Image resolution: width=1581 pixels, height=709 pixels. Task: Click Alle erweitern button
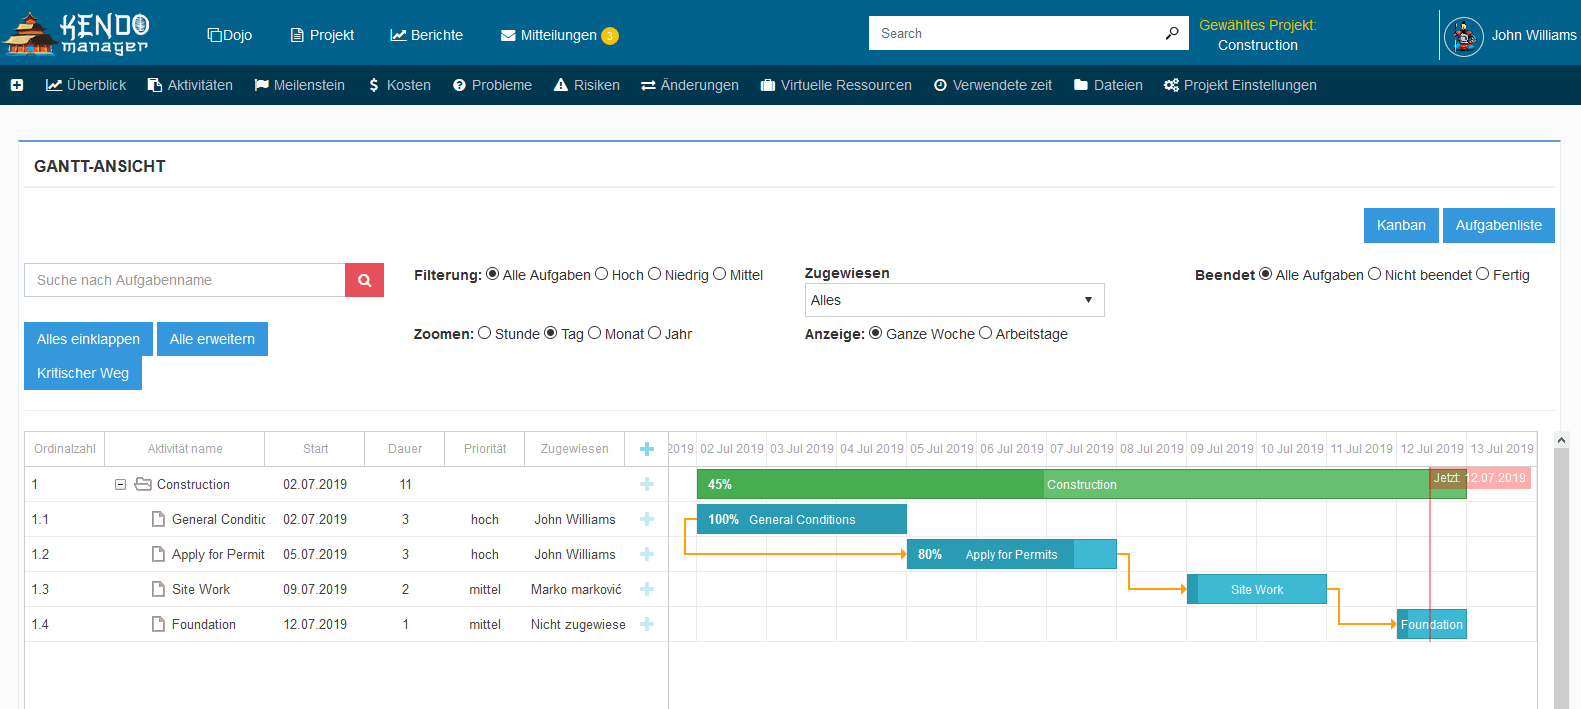click(x=212, y=339)
